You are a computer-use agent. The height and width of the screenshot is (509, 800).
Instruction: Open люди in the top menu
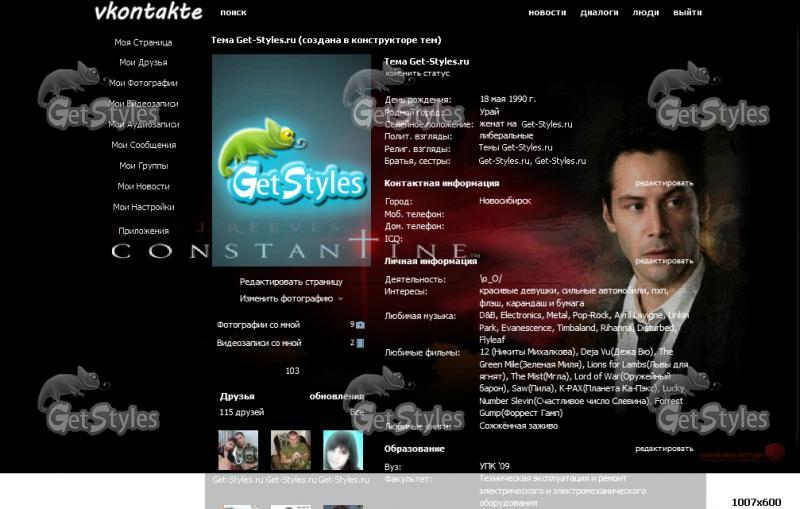[645, 12]
